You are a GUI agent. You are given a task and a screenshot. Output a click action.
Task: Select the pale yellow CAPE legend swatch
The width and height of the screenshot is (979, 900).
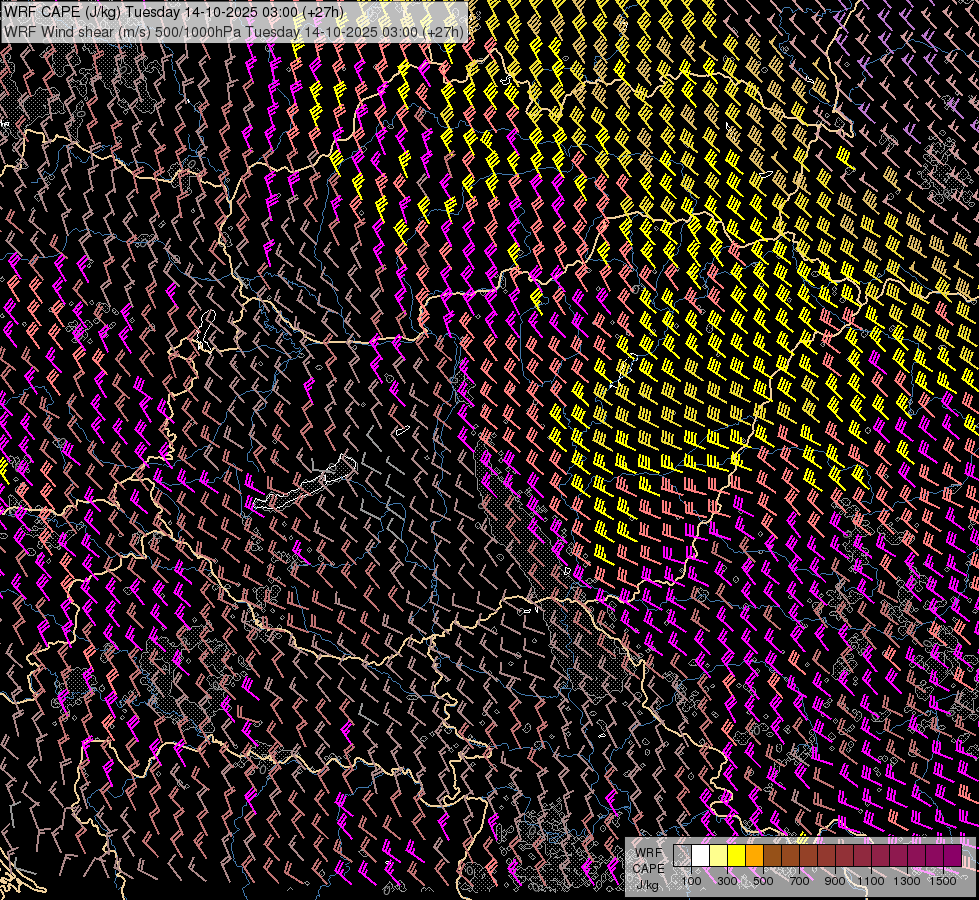click(718, 856)
